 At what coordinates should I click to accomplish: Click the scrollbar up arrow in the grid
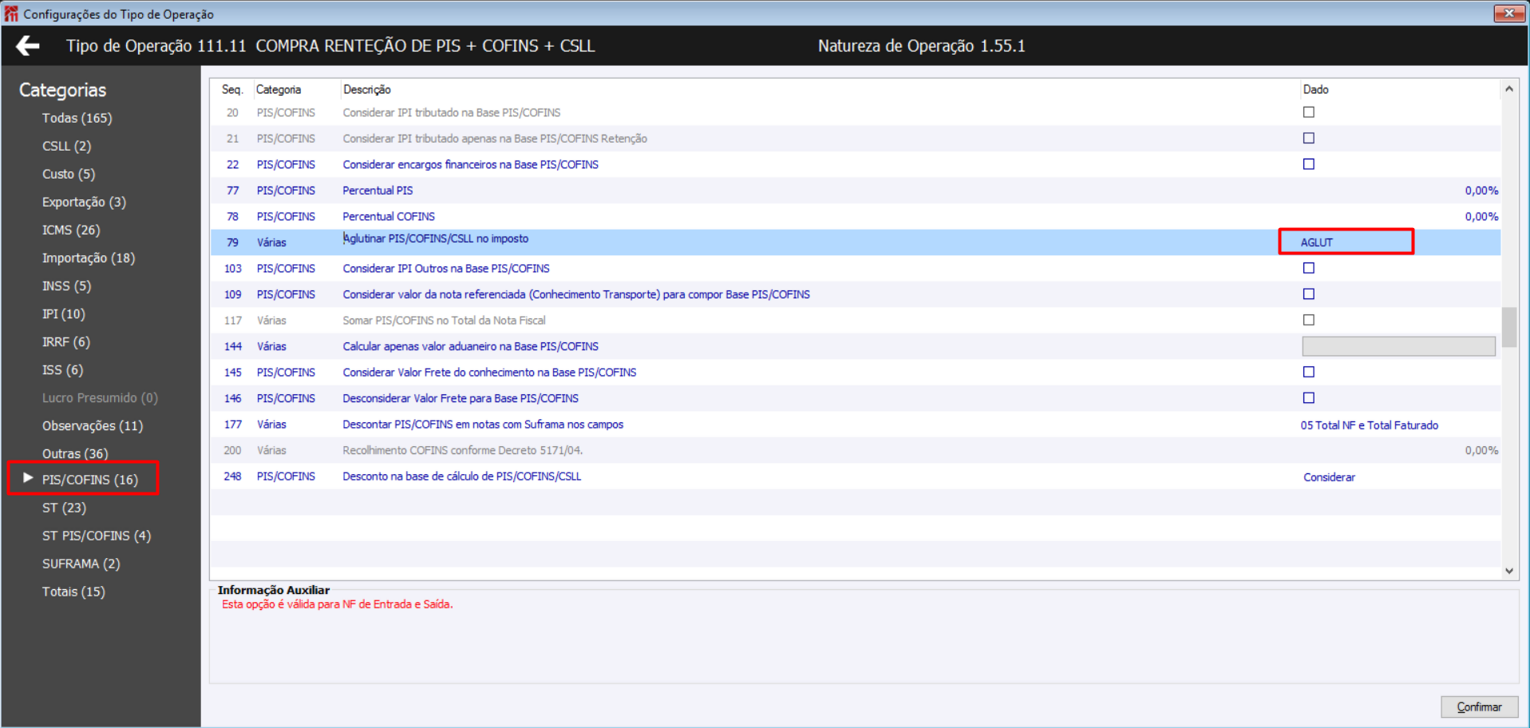pos(1509,90)
